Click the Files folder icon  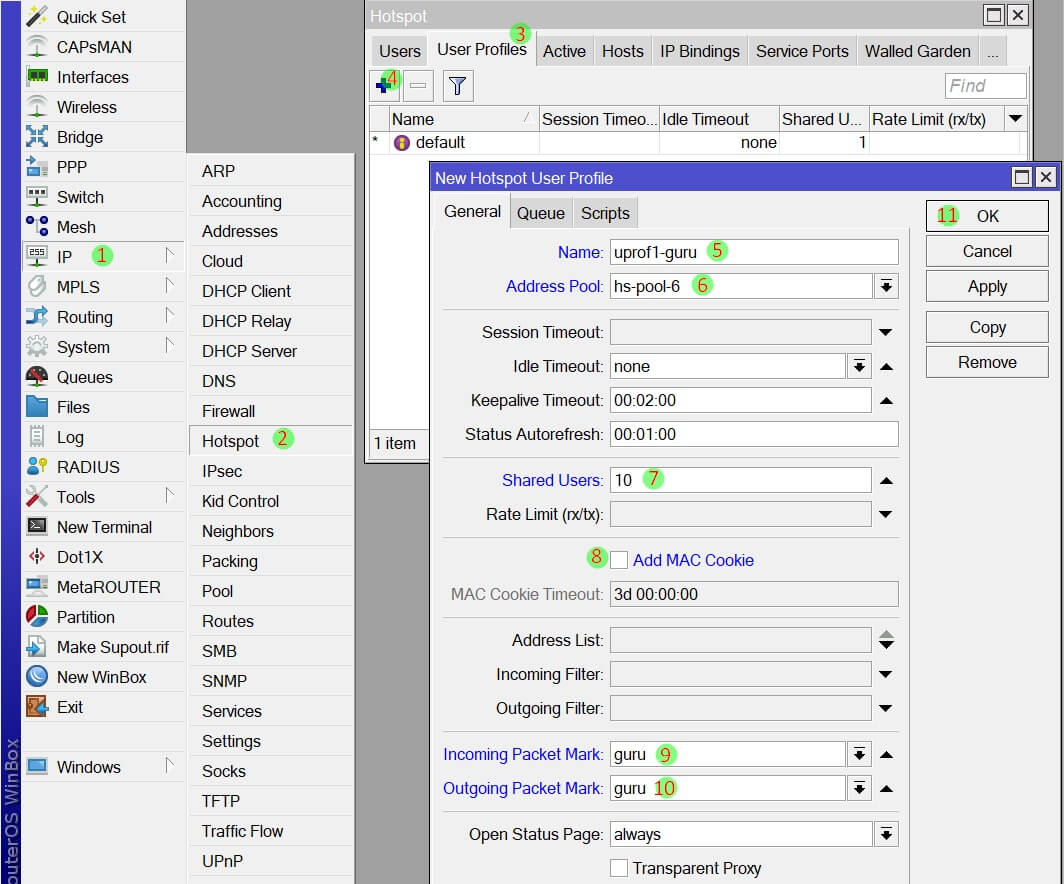tap(37, 407)
